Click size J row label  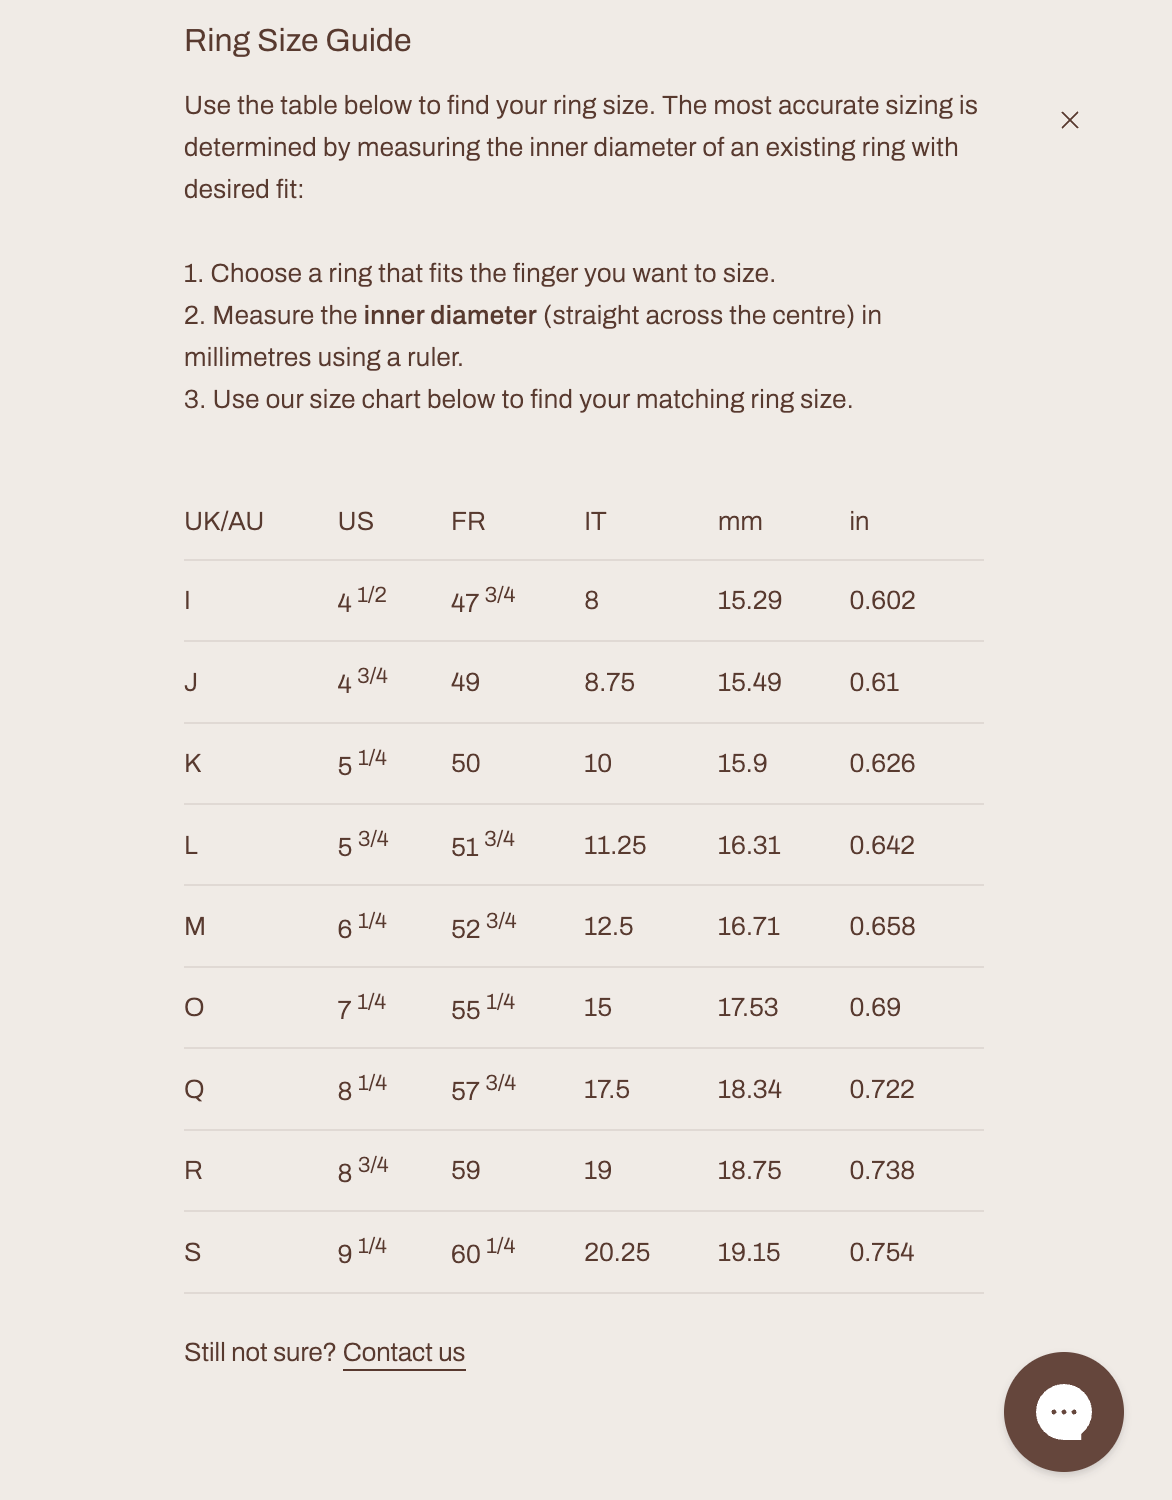[191, 682]
